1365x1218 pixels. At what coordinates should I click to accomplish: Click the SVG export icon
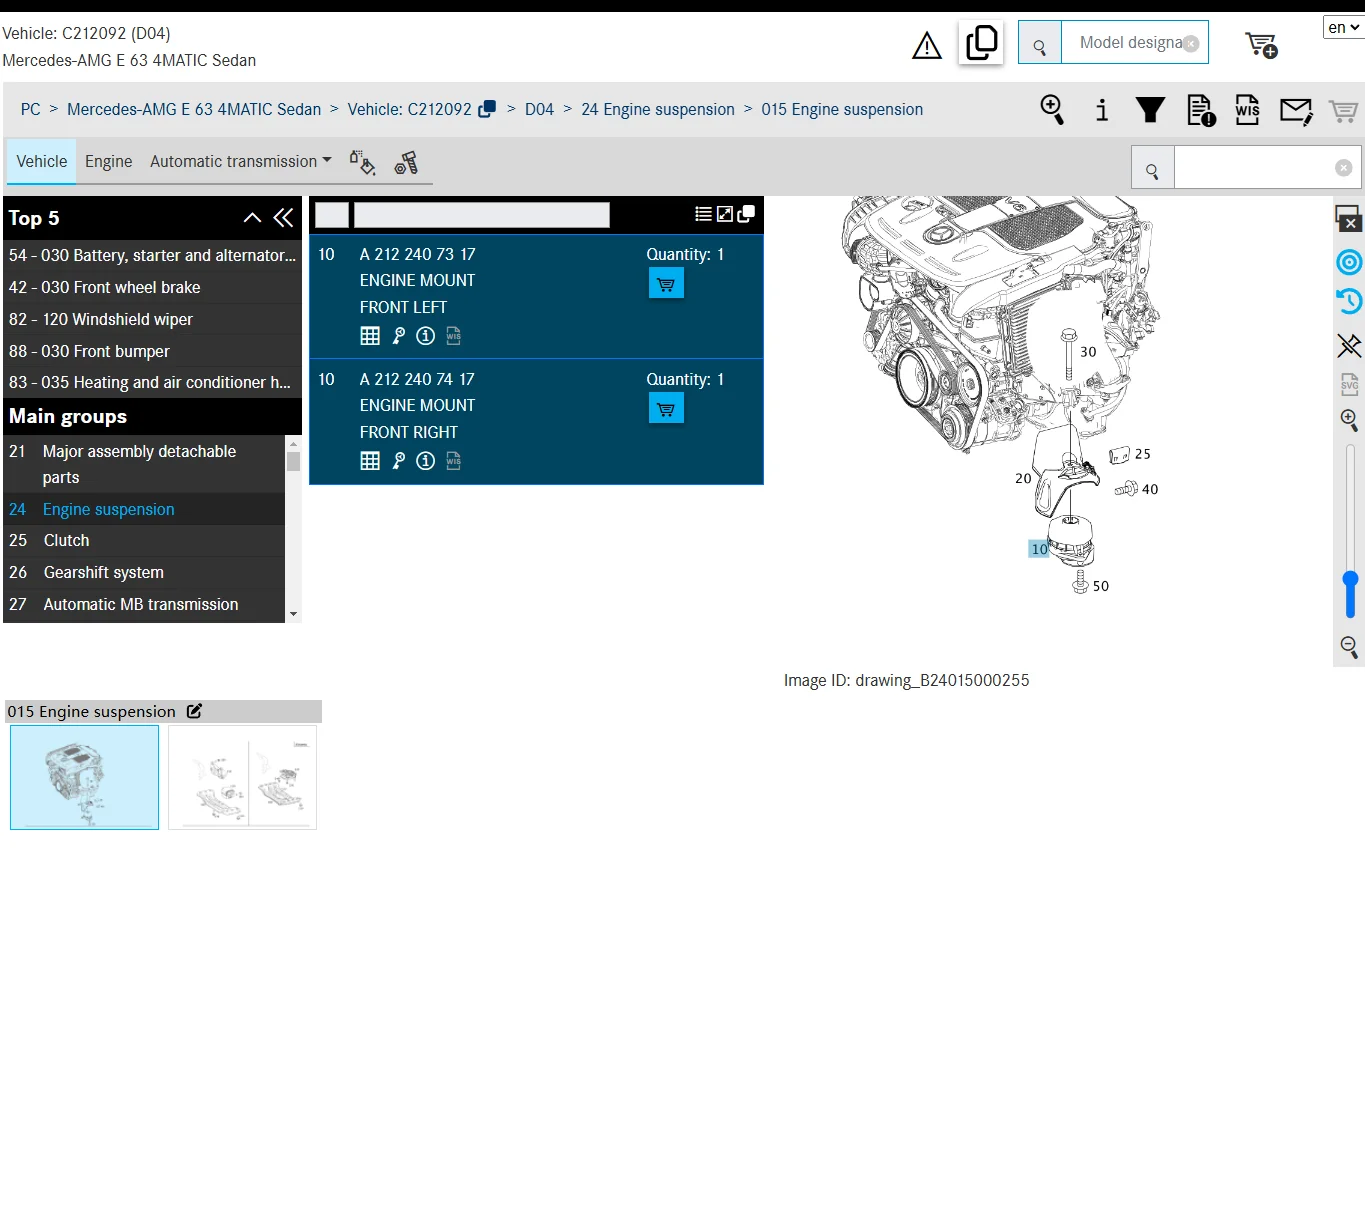click(x=1349, y=384)
